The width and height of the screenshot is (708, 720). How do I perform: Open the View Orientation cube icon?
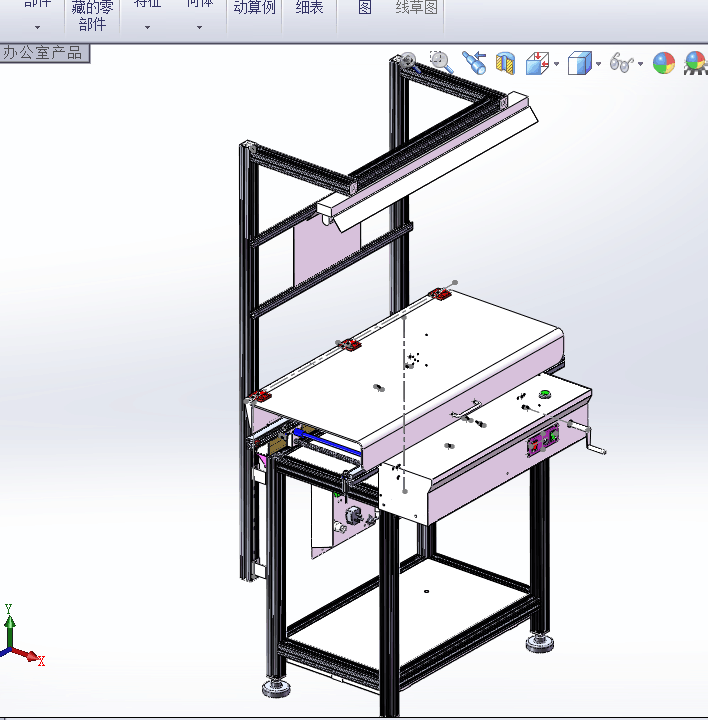(537, 63)
